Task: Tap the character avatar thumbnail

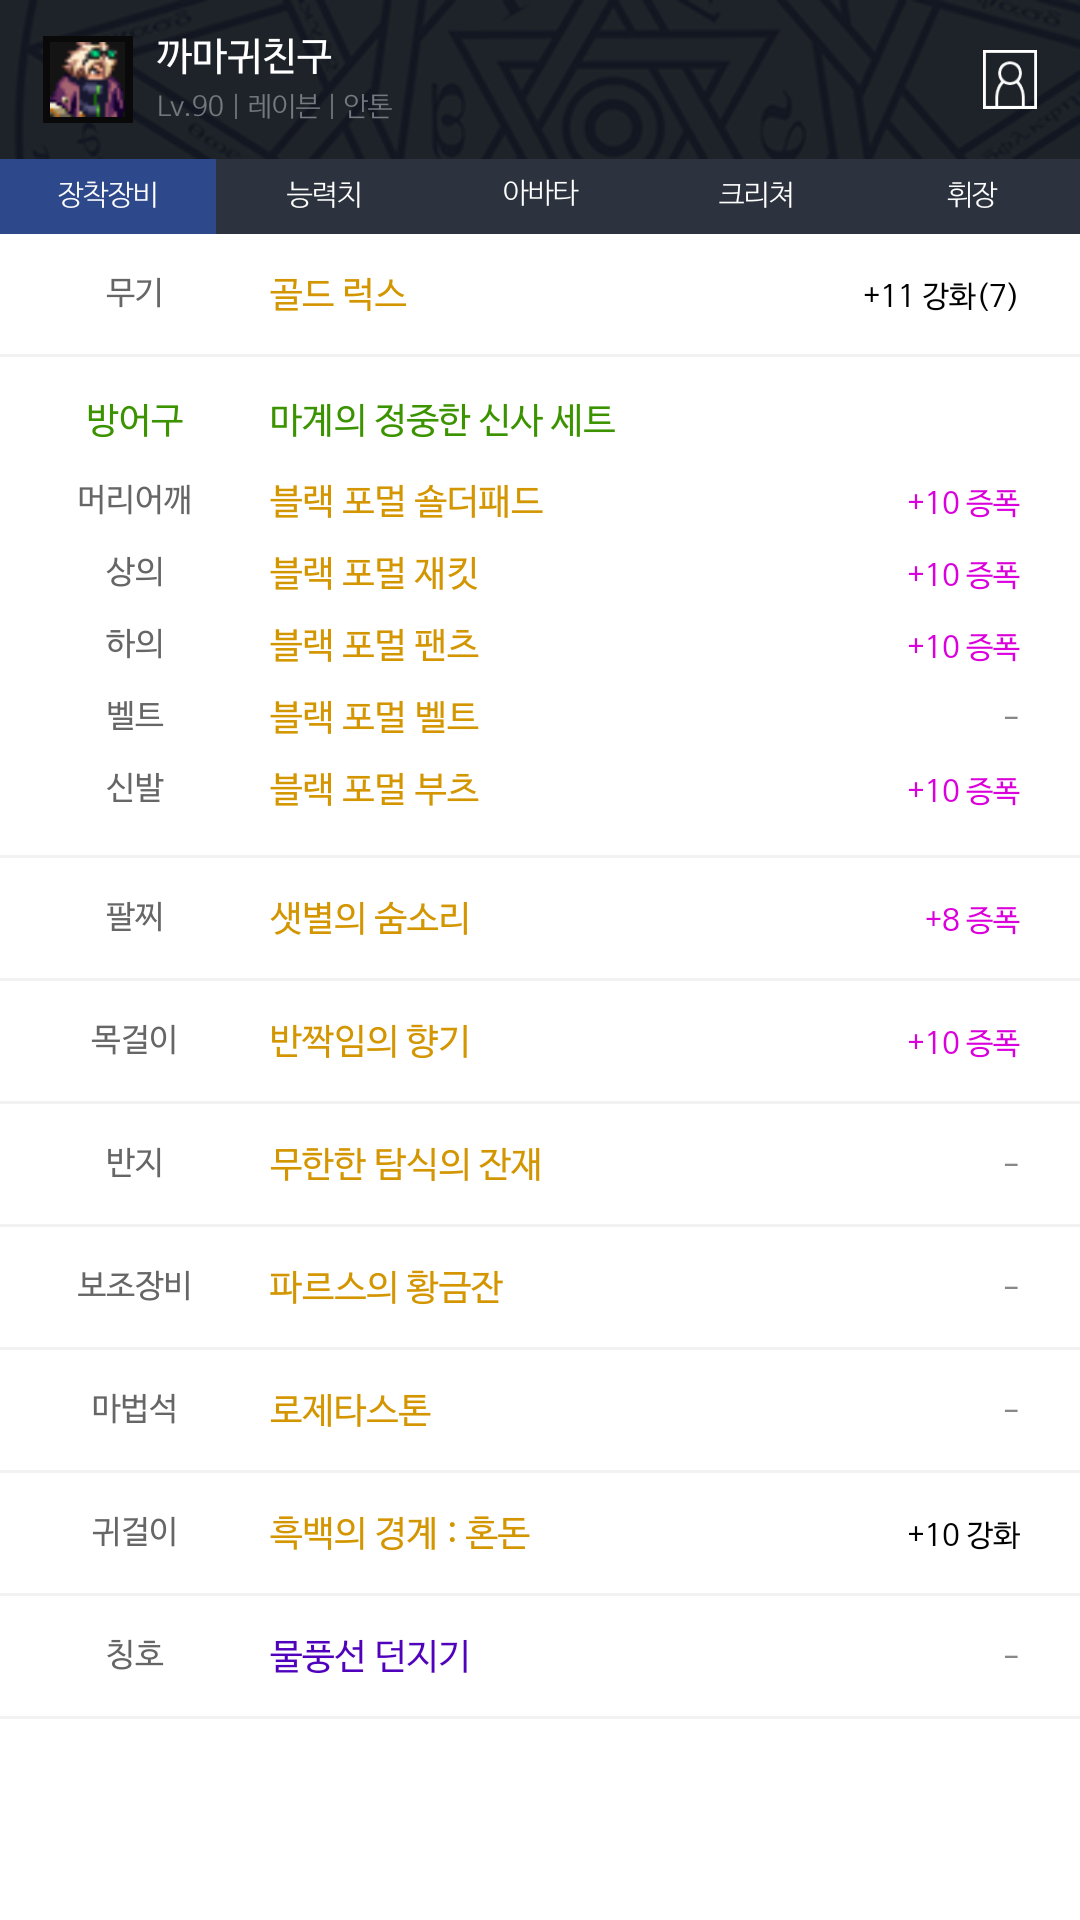Action: (x=88, y=79)
